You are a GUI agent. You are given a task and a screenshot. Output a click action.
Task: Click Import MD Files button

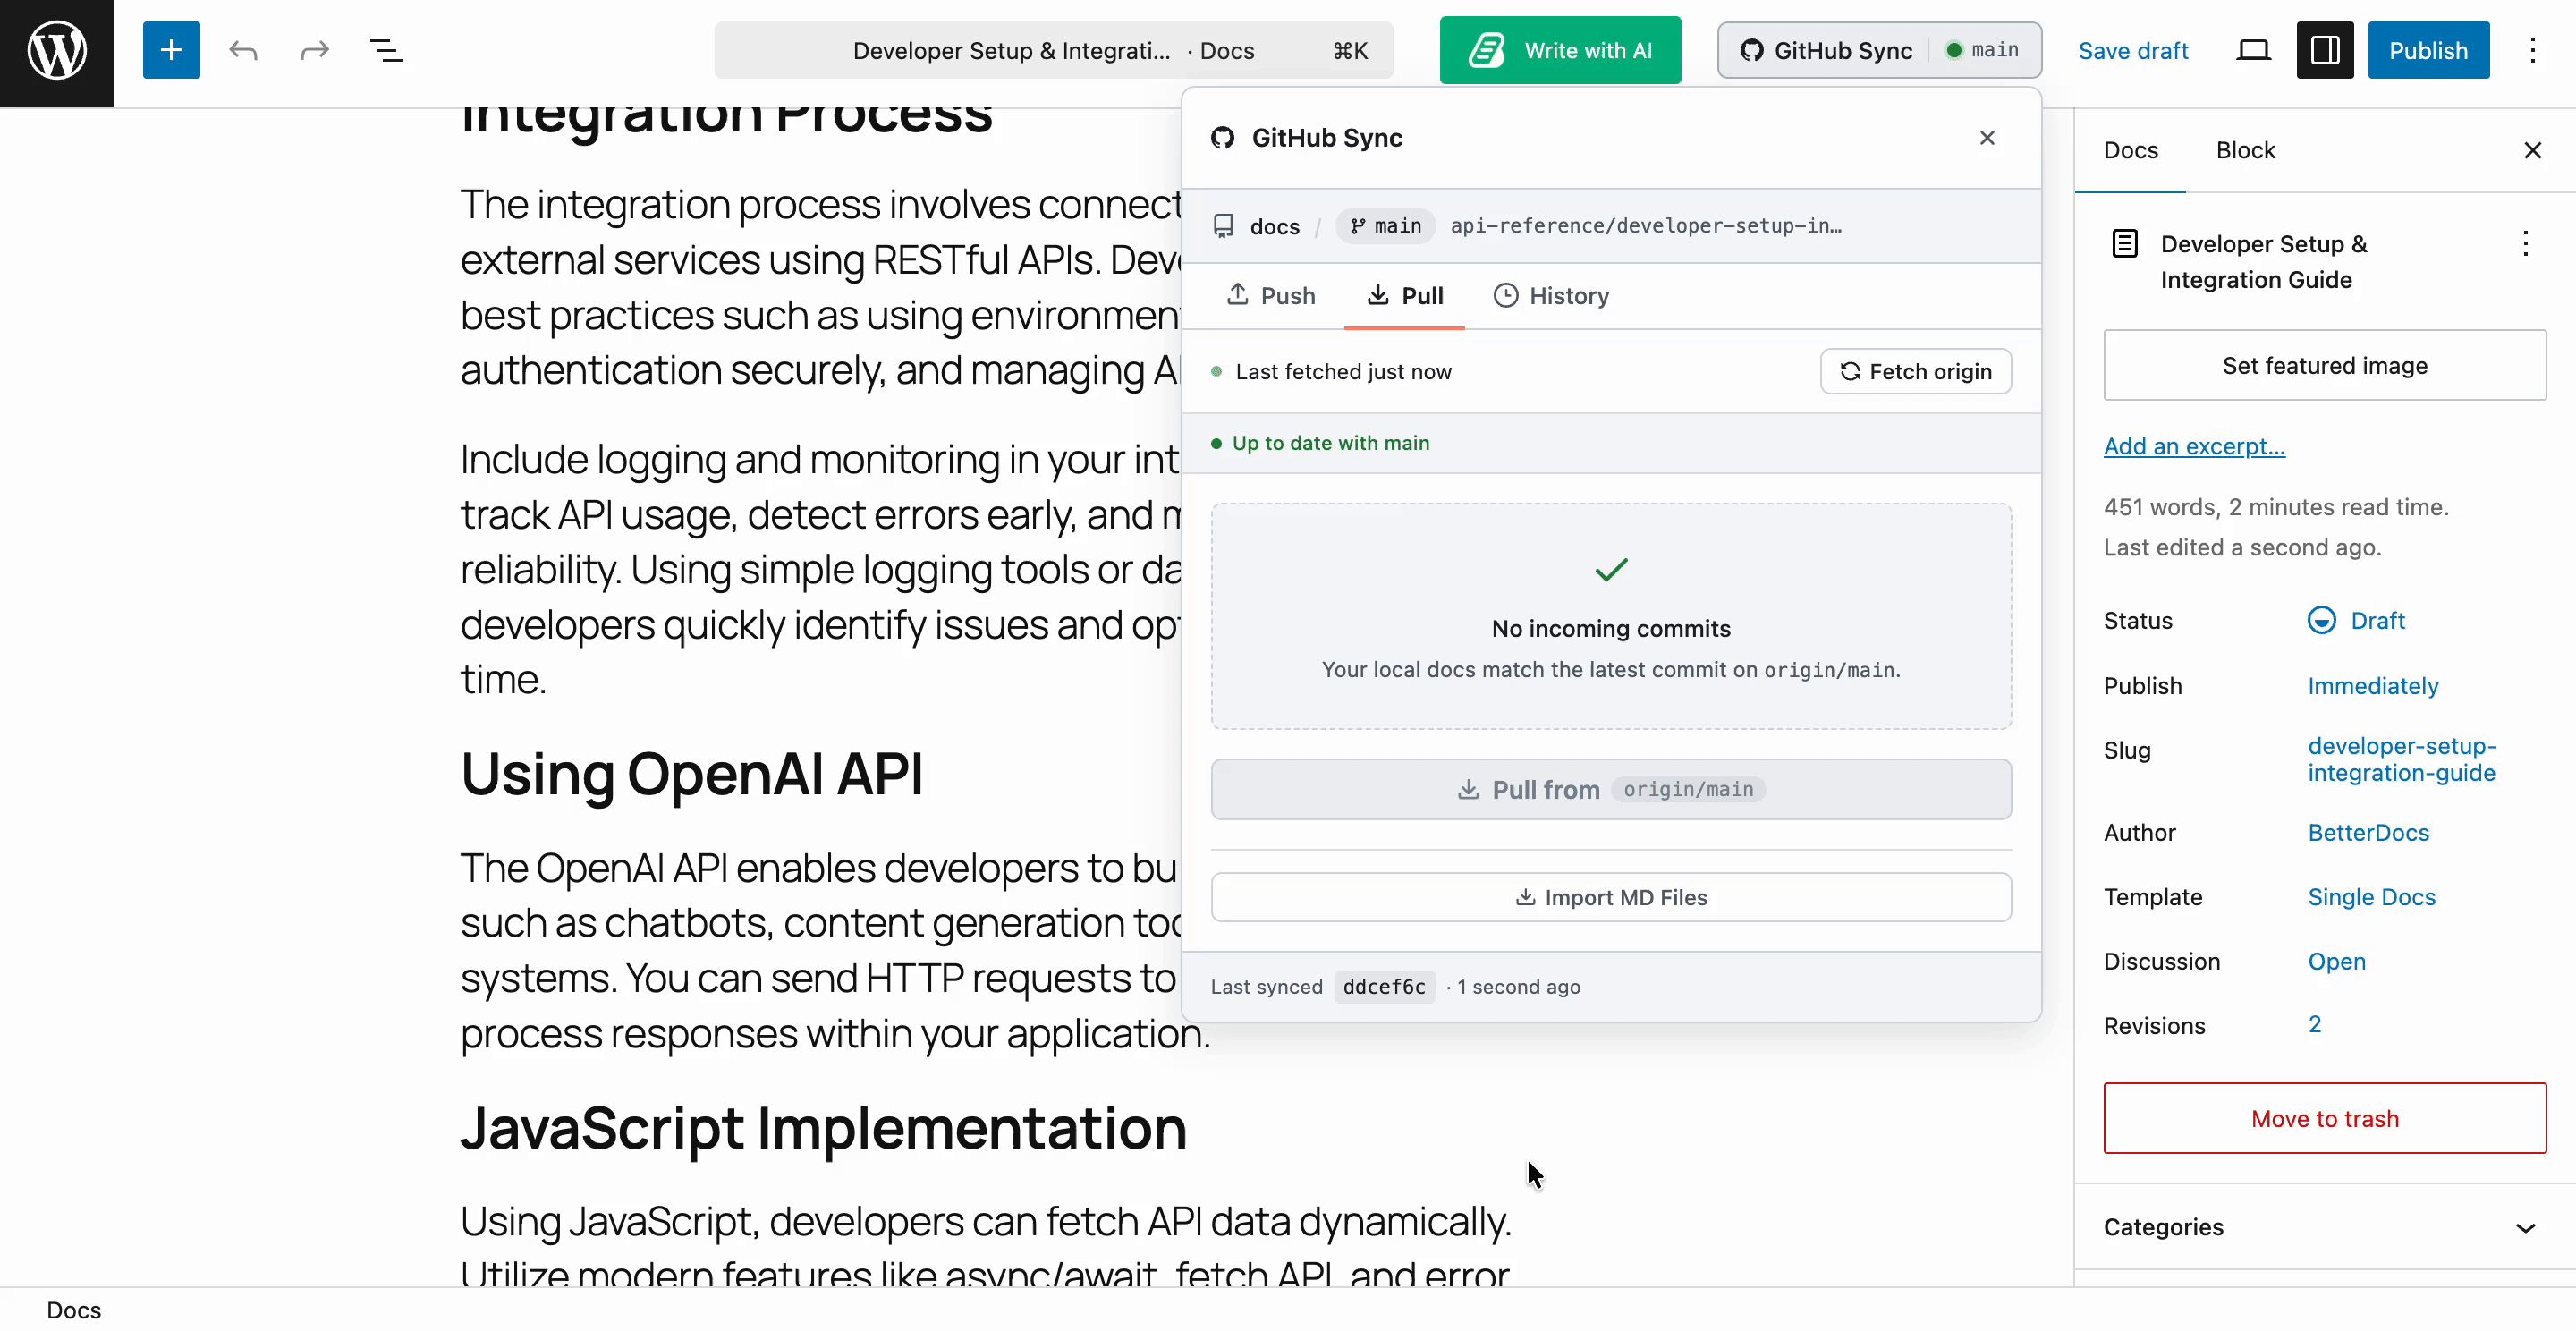(x=1611, y=898)
